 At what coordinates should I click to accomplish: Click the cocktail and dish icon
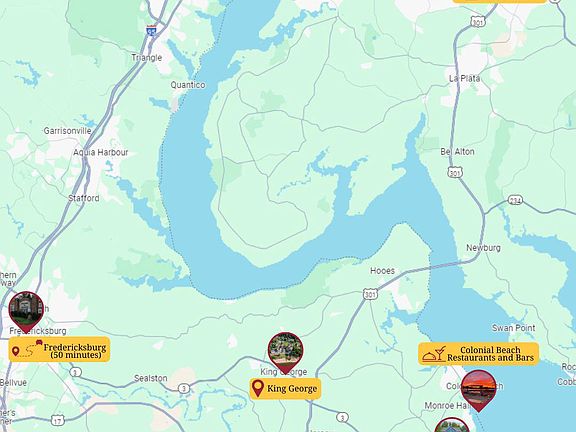(x=434, y=354)
